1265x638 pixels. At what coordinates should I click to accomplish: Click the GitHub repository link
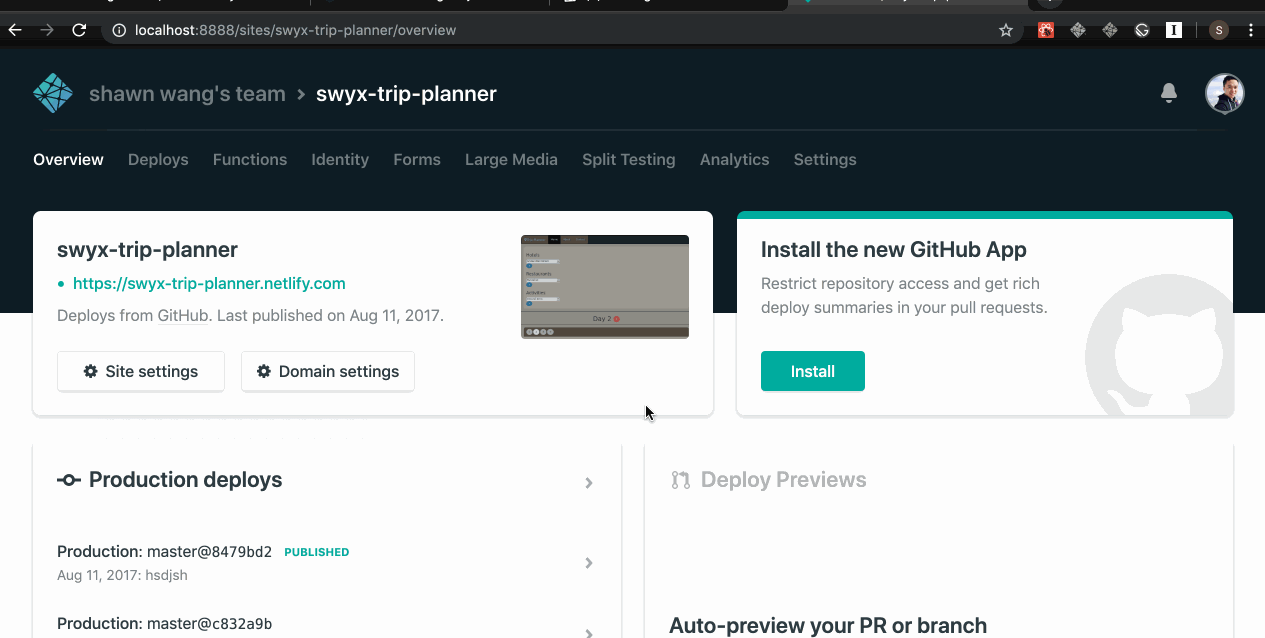coord(183,315)
